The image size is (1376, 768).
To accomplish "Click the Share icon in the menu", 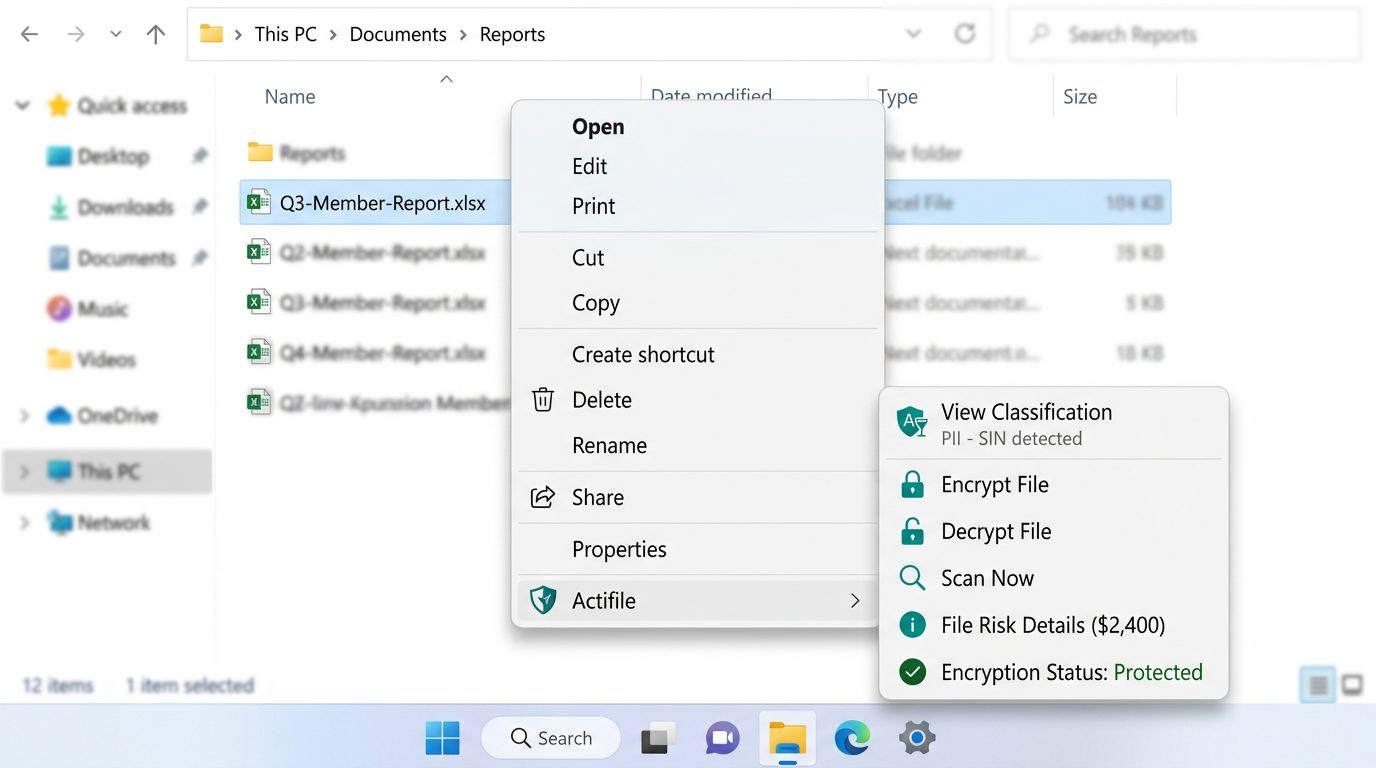I will pyautogui.click(x=541, y=497).
